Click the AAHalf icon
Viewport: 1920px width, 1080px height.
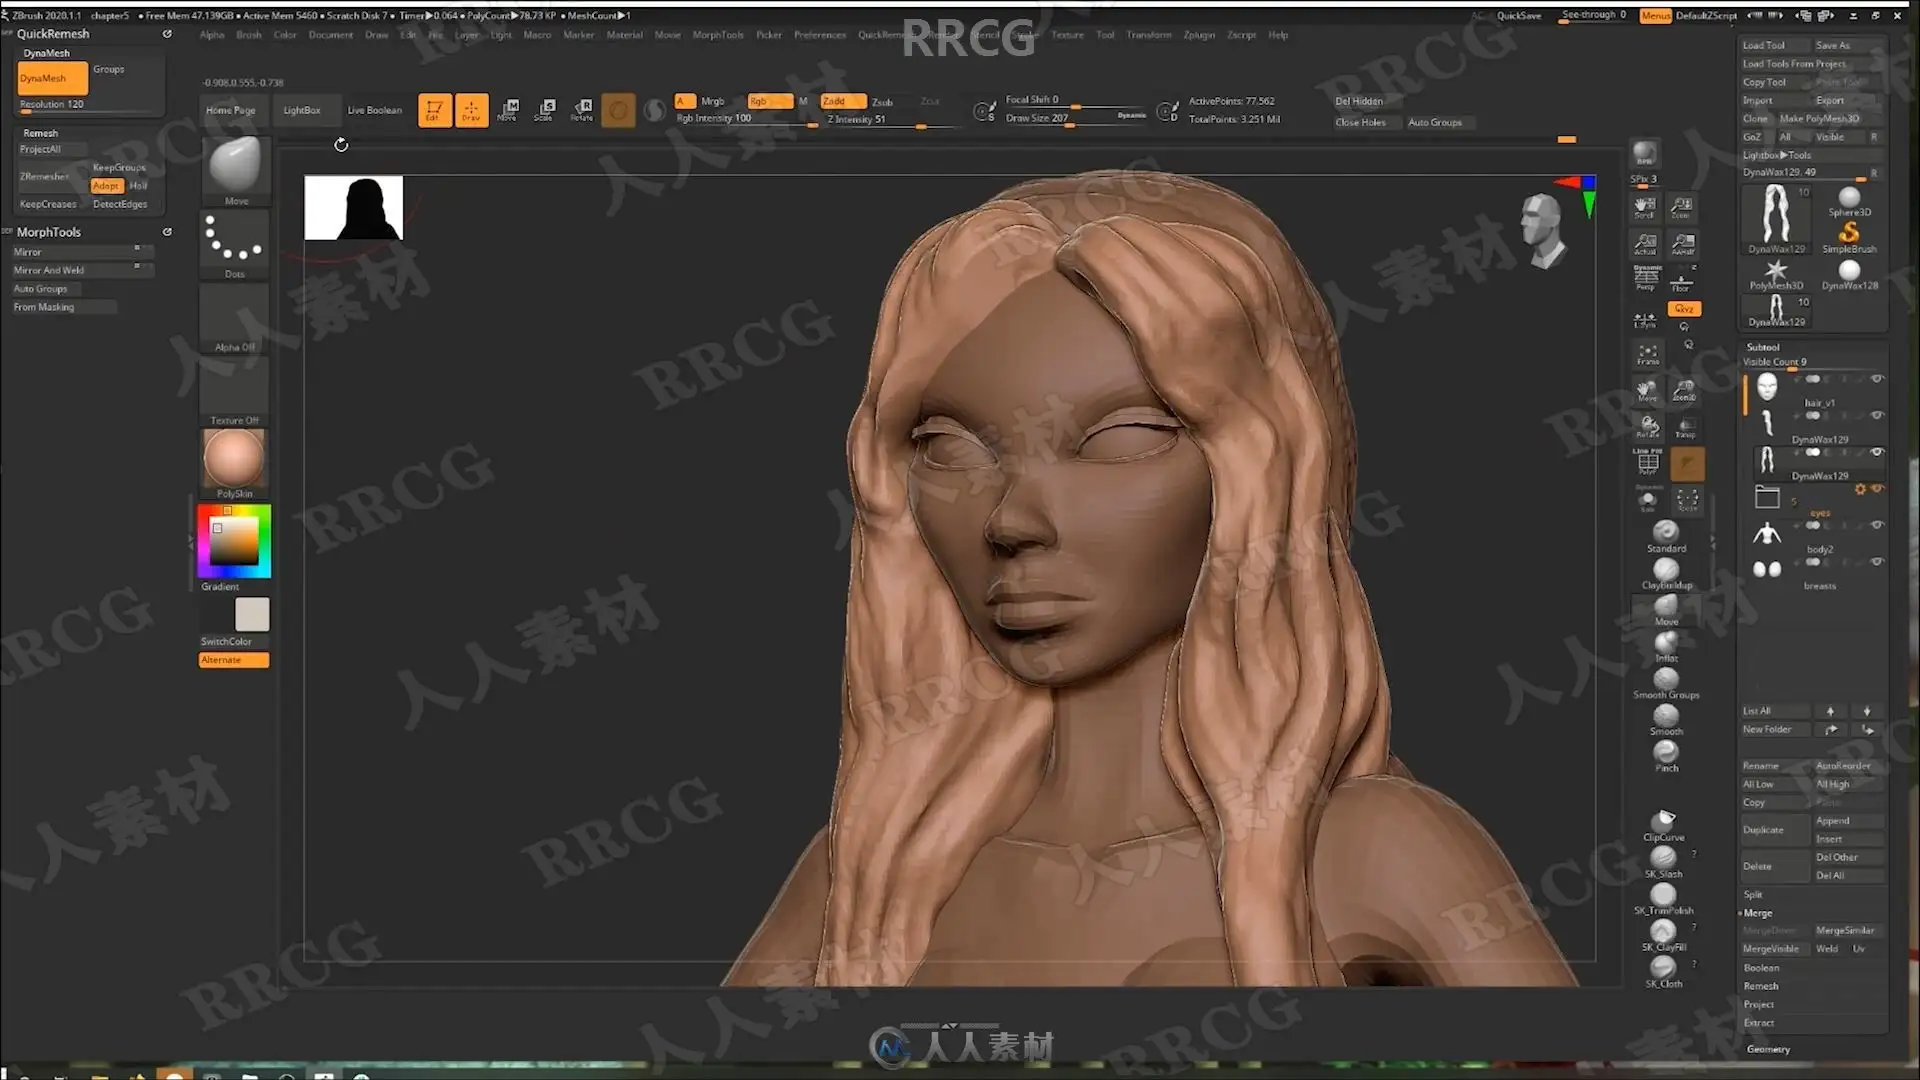tap(1682, 244)
